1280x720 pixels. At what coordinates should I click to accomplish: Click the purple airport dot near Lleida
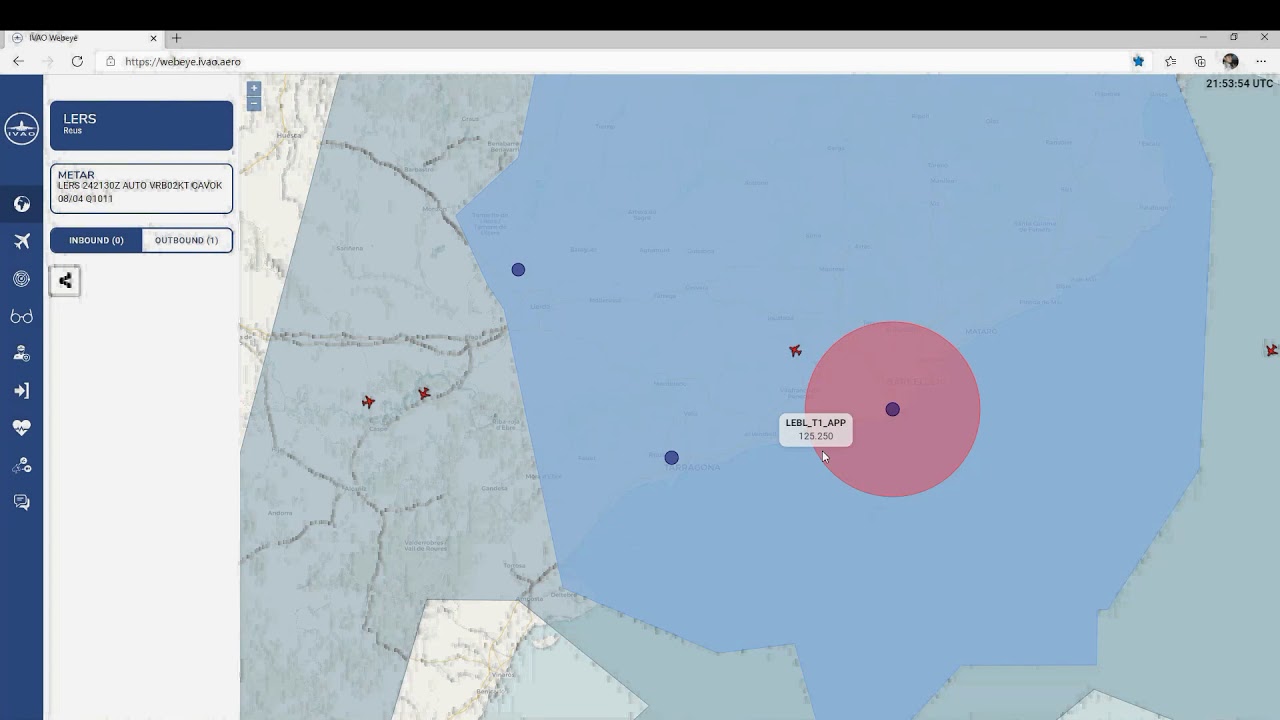coord(518,270)
